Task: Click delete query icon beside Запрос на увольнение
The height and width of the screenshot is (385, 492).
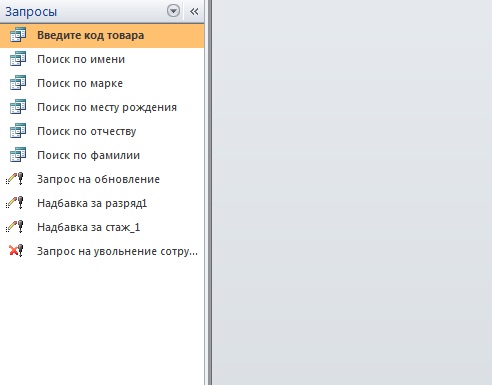Action: click(16, 251)
